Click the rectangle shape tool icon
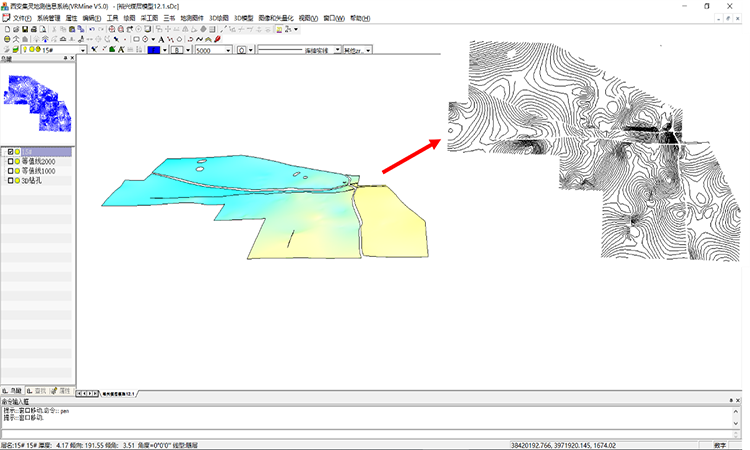This screenshot has width=750, height=450. [x=136, y=39]
